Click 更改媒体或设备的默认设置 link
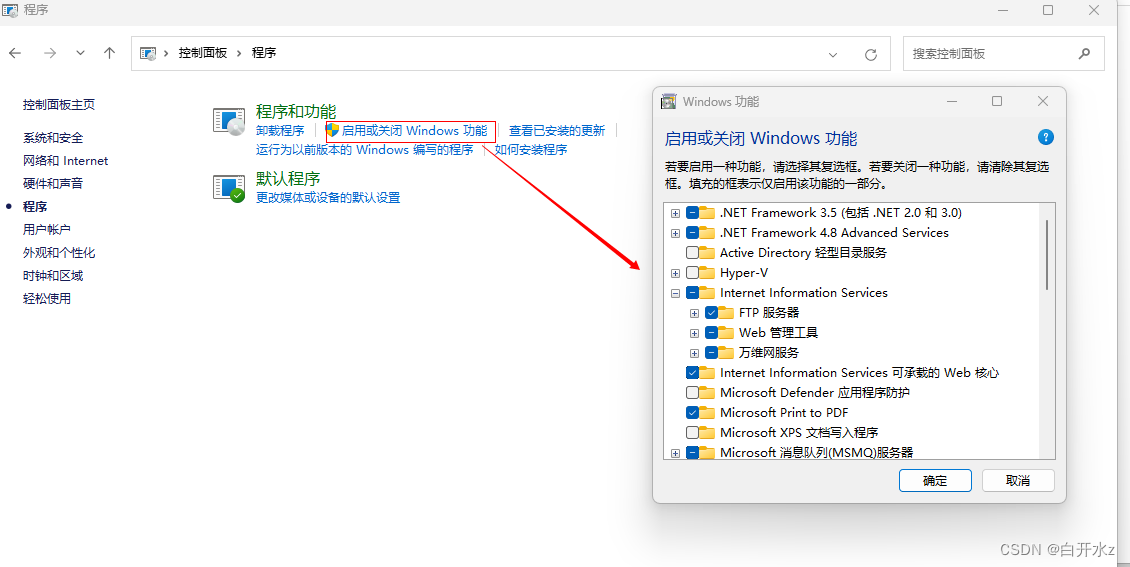 click(328, 197)
